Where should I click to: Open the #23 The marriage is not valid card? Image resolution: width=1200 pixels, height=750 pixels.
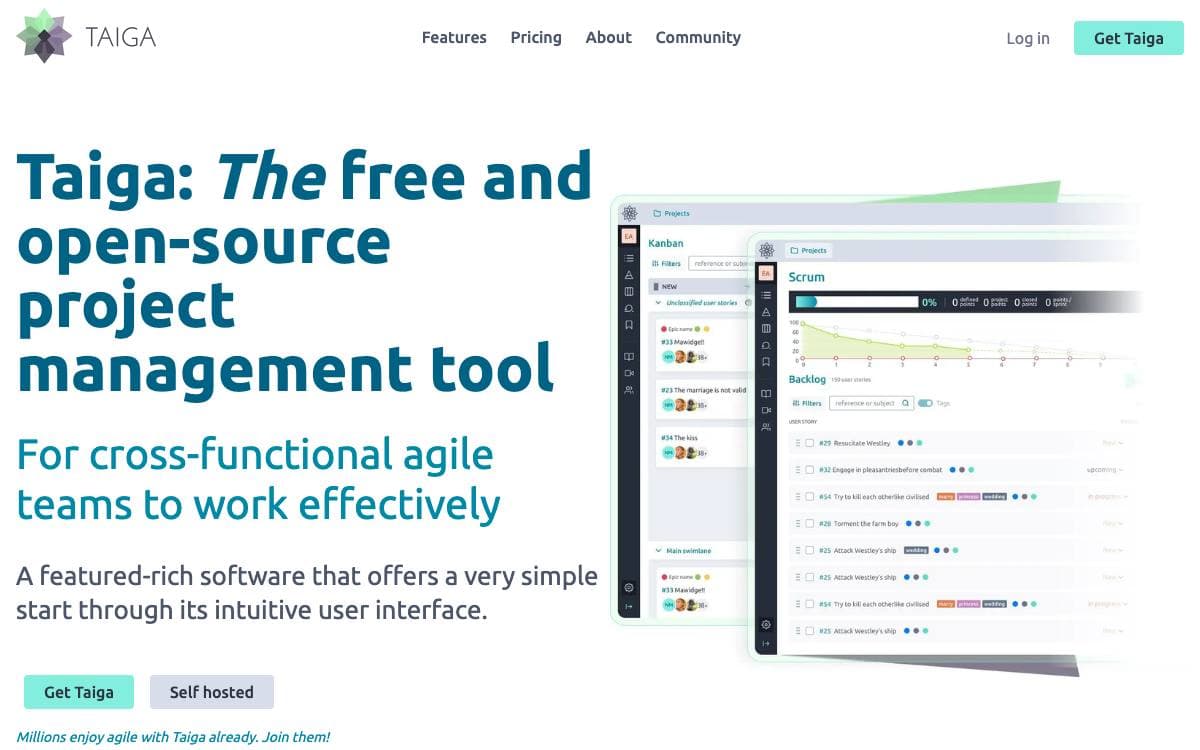tap(703, 398)
